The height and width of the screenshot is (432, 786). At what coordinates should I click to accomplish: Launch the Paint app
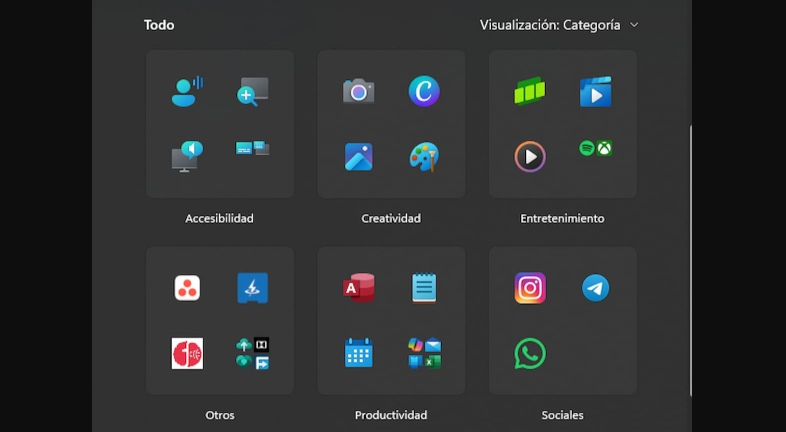pyautogui.click(x=424, y=157)
